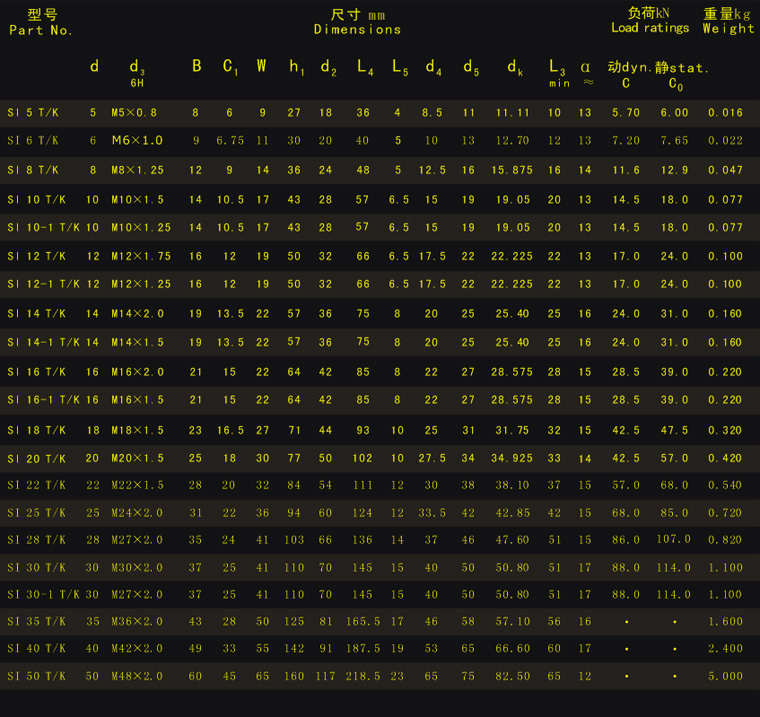Select part number 'SI 28 T/K'
760x717 pixels.
(x=36, y=540)
